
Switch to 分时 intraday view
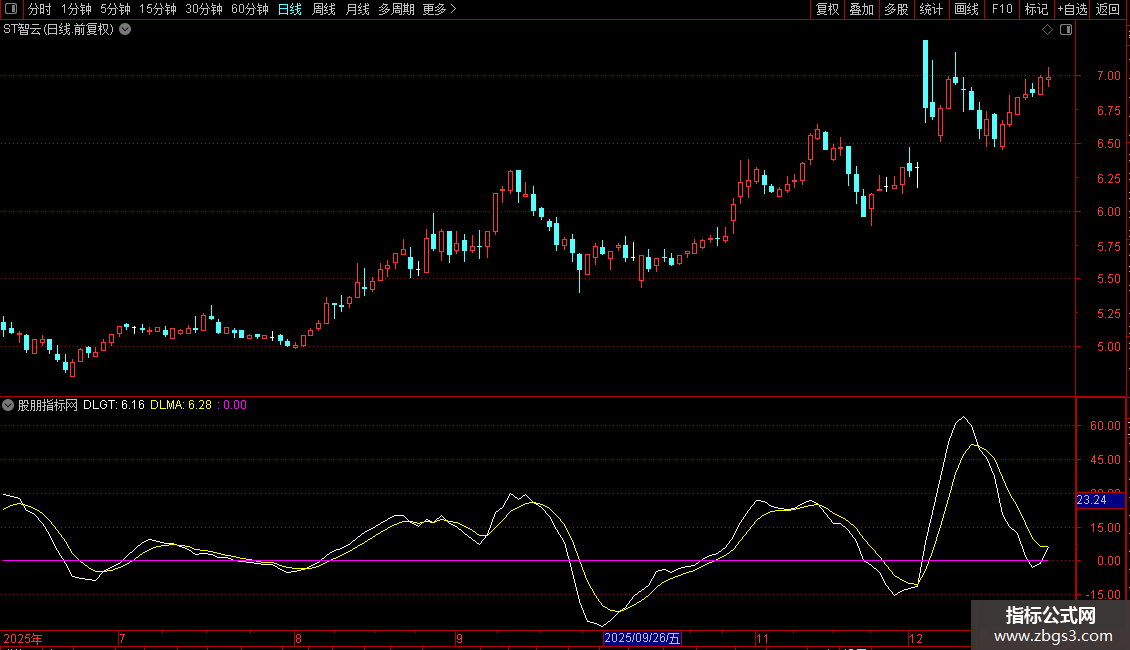[x=39, y=9]
